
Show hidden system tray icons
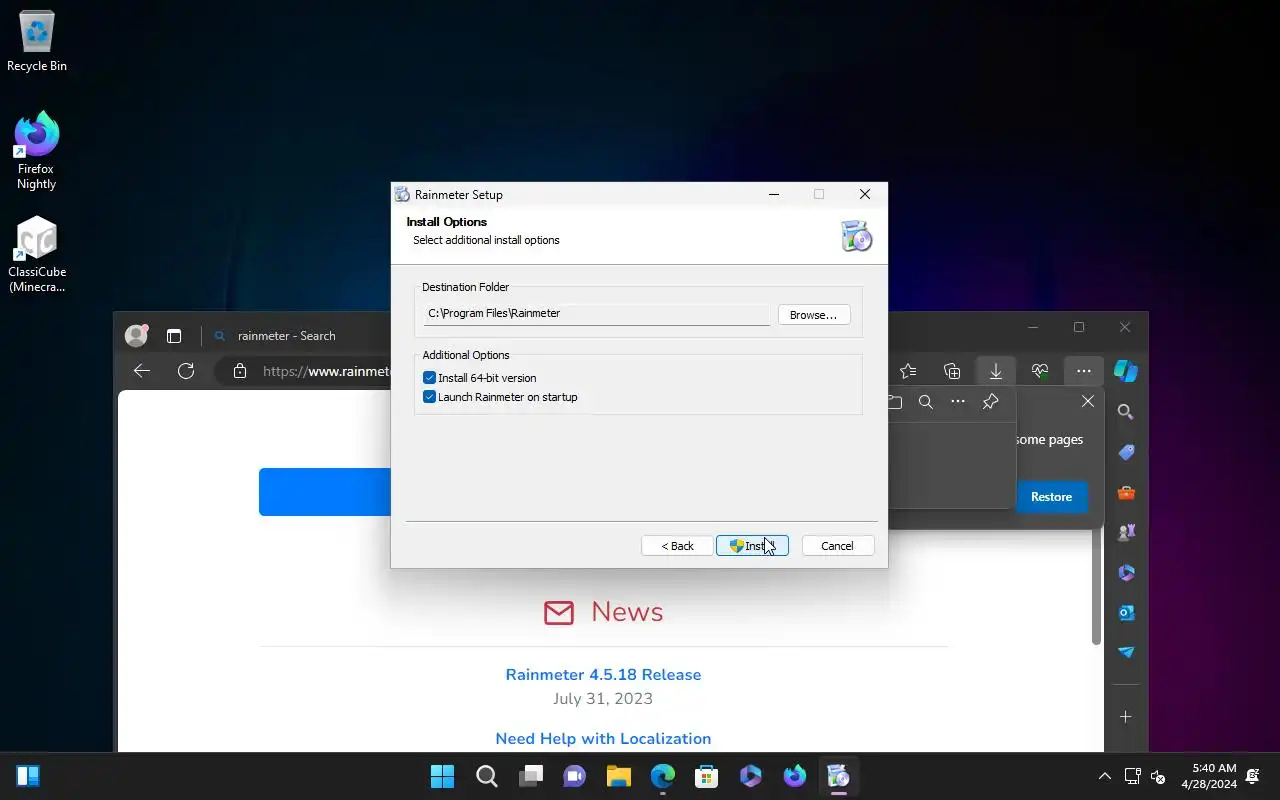click(x=1104, y=776)
